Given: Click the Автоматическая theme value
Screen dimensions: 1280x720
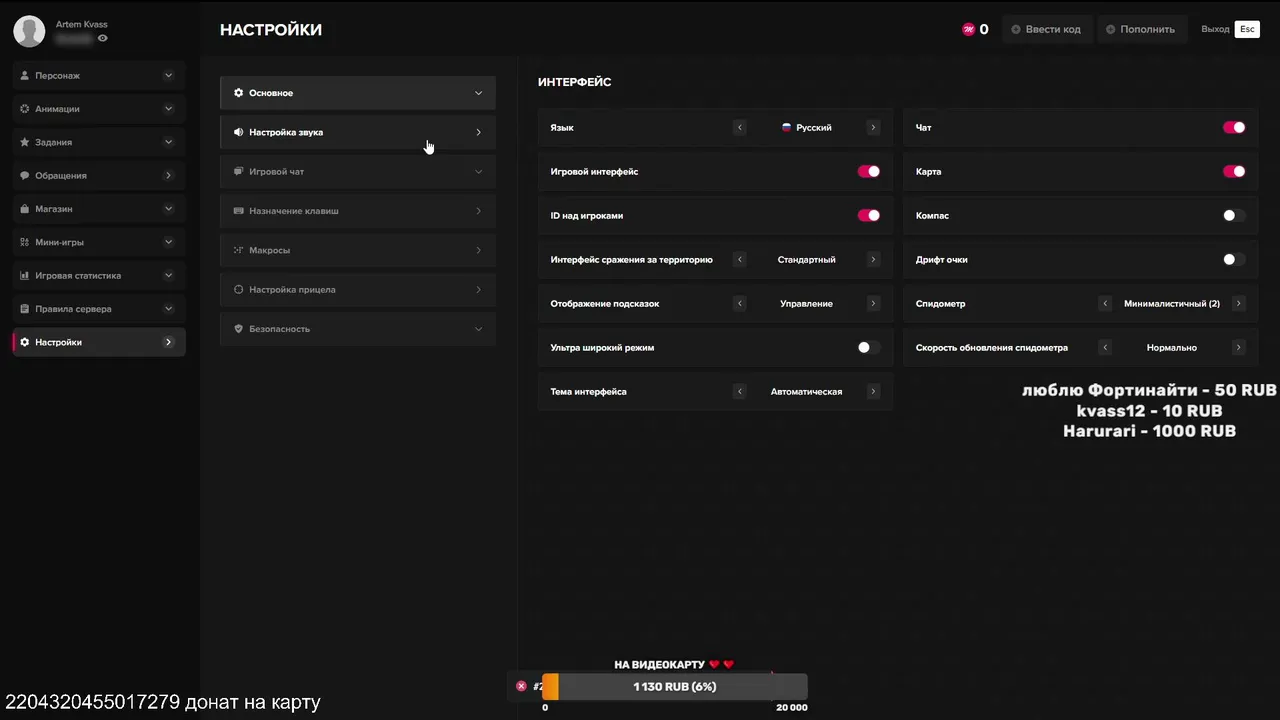Looking at the screenshot, I should 806,392.
